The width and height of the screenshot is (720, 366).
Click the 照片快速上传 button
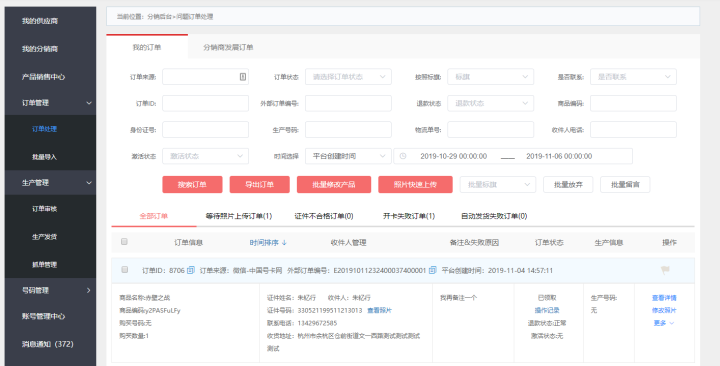coord(415,185)
